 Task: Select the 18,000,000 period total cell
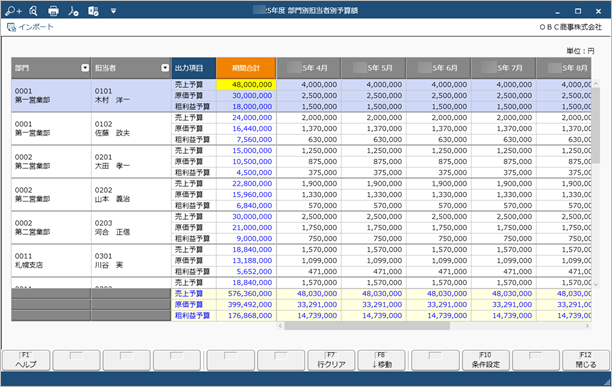pyautogui.click(x=246, y=107)
